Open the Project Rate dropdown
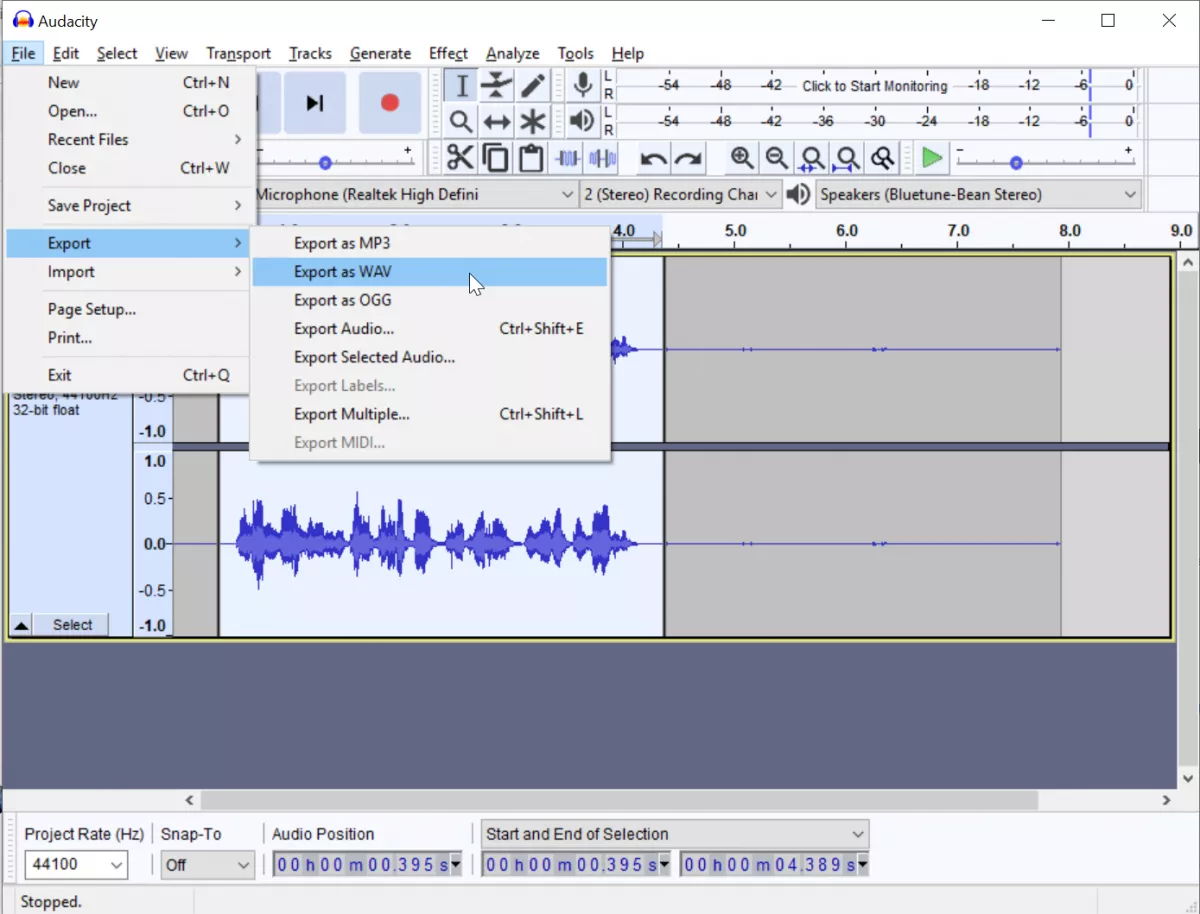 coord(76,864)
